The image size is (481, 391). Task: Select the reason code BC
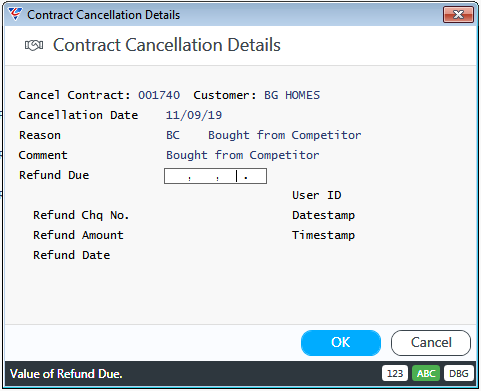[173, 135]
